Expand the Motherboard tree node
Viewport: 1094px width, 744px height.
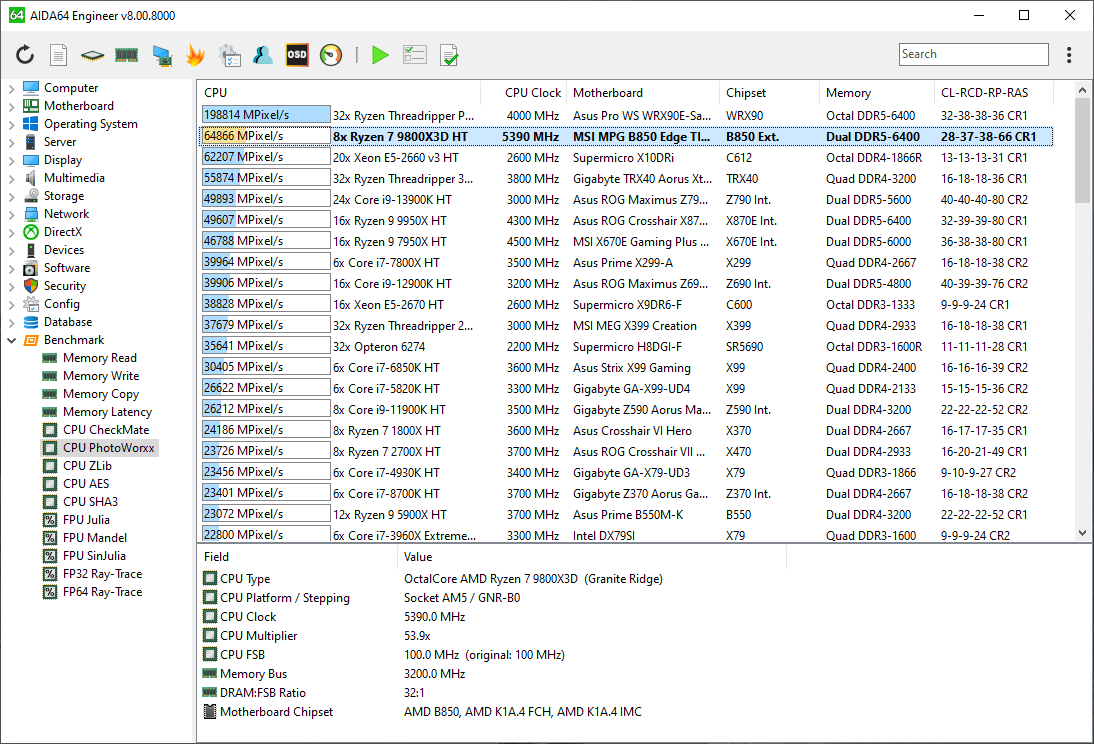tap(11, 107)
